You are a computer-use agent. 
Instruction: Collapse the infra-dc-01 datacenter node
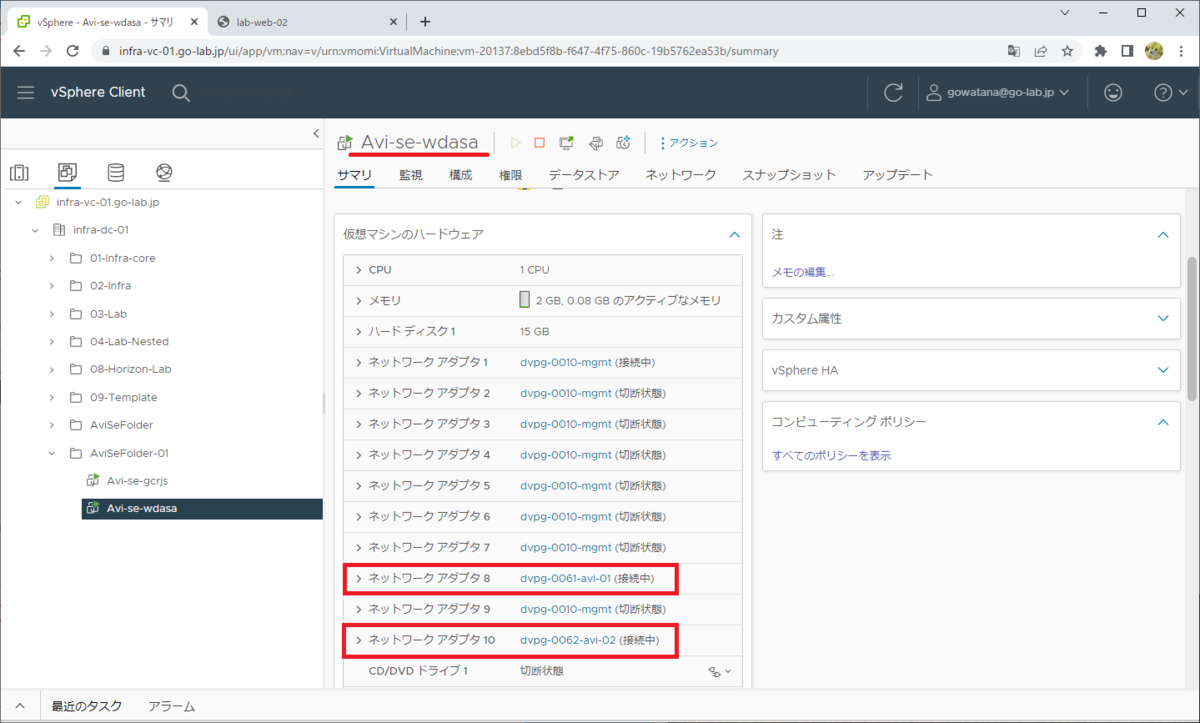point(35,230)
